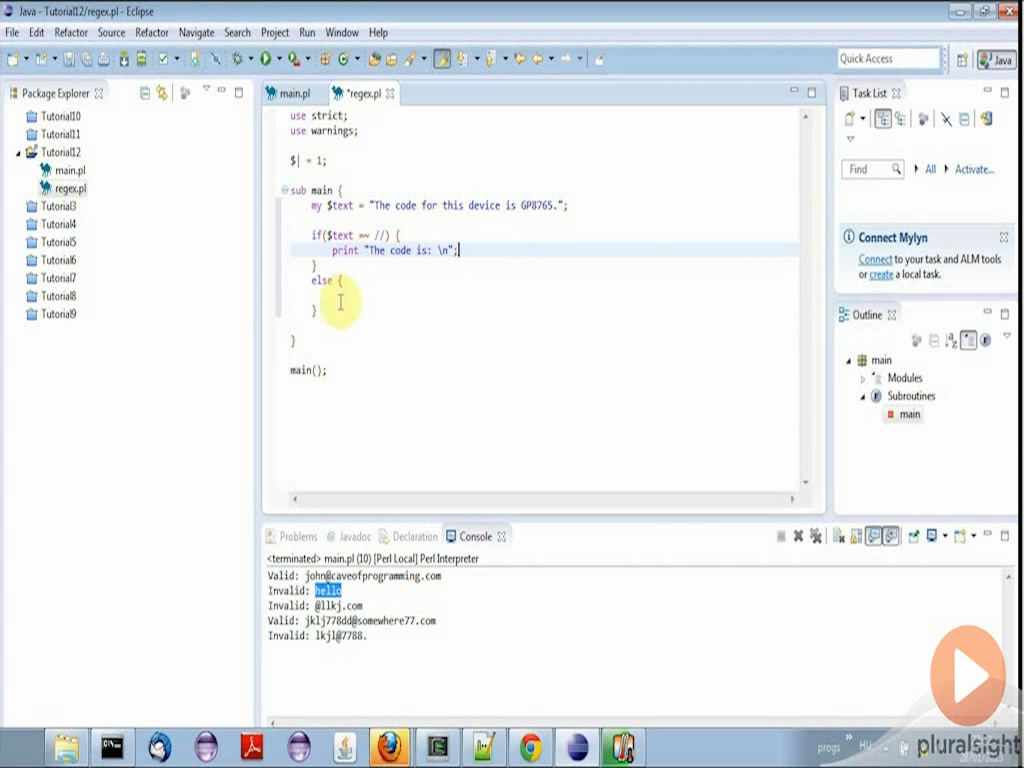Click the Back navigation yellow arrow
Image resolution: width=1024 pixels, height=768 pixels.
[537, 59]
